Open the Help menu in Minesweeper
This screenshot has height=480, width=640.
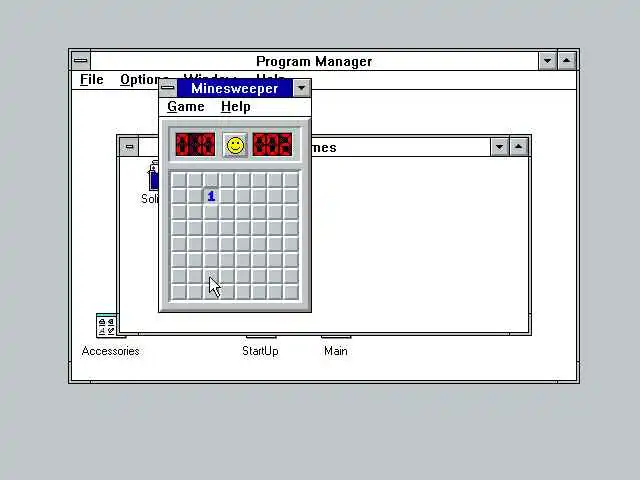(236, 107)
